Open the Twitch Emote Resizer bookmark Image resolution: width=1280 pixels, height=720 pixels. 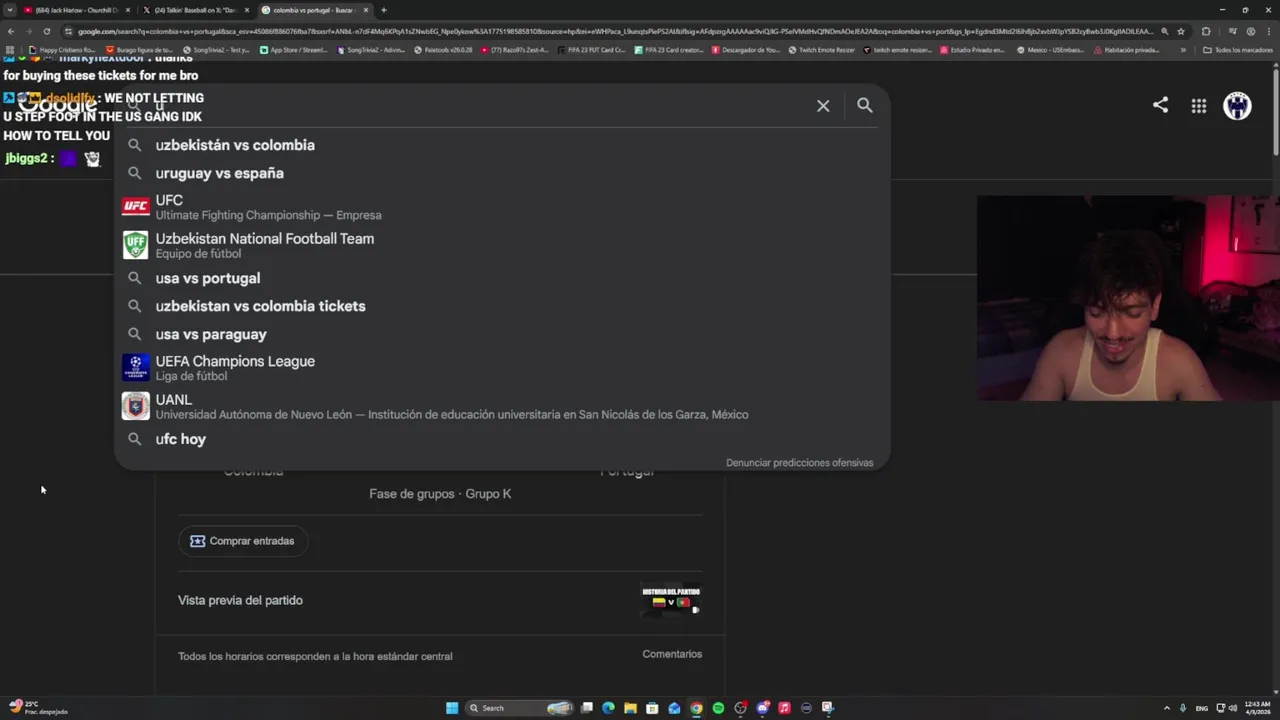tap(821, 49)
